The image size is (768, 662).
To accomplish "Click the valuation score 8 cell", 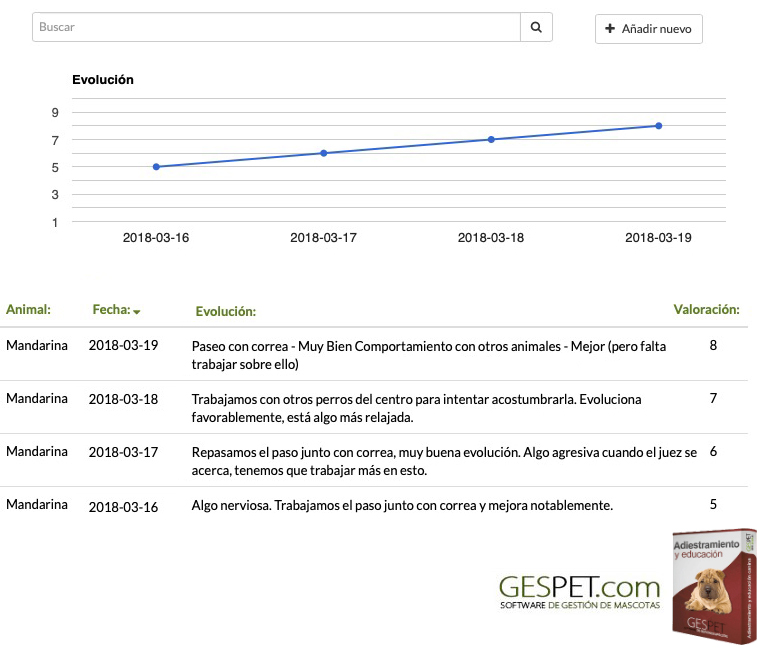I will [713, 346].
